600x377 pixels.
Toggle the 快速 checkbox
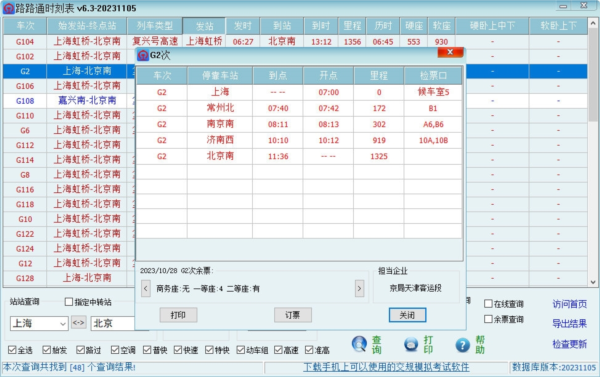click(178, 350)
